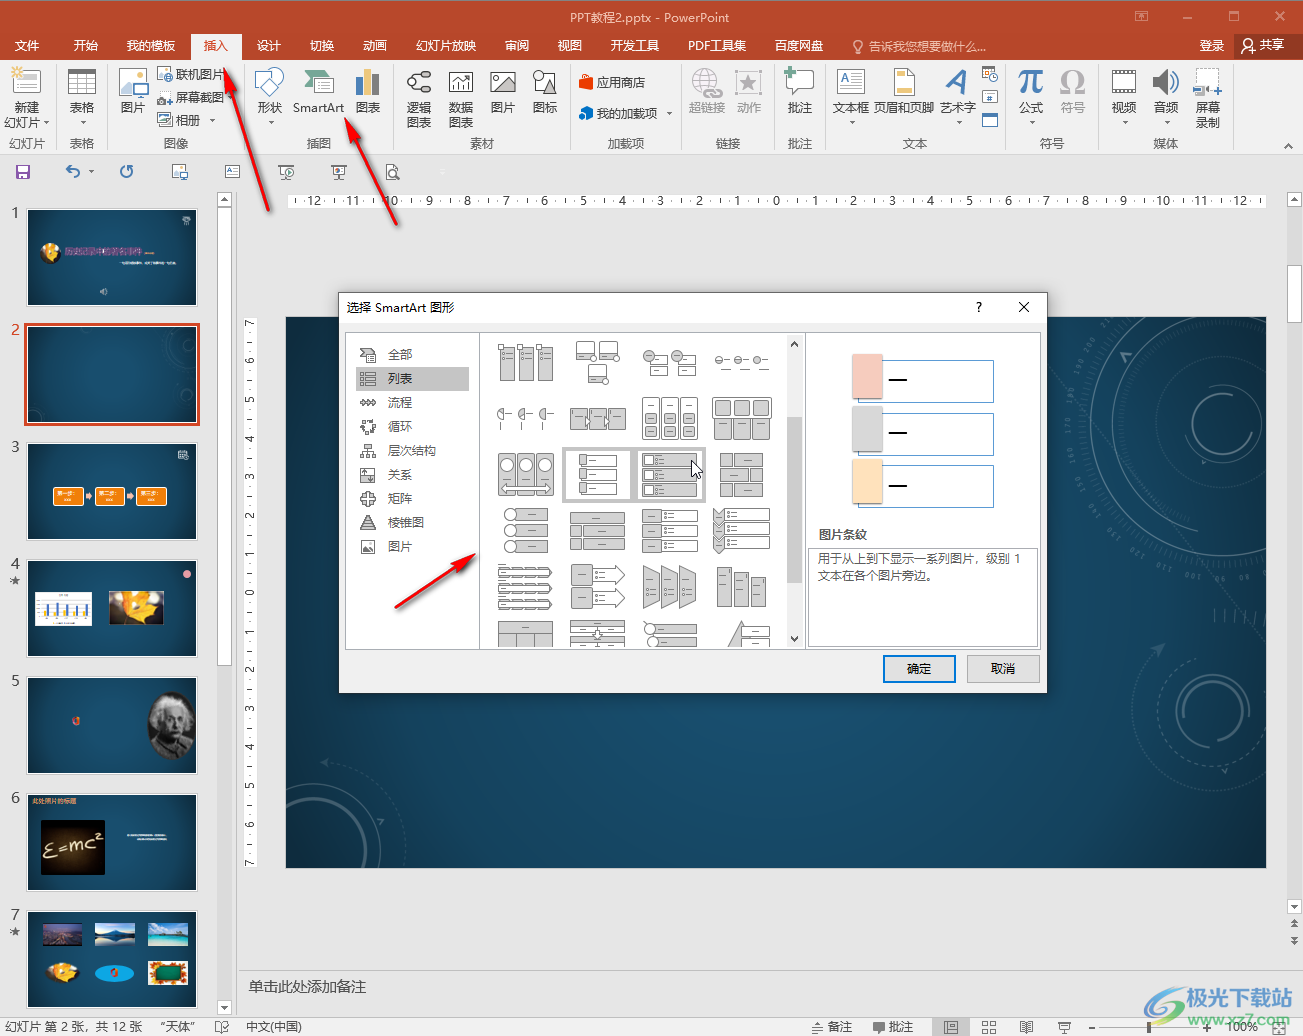The image size is (1303, 1036).
Task: Insert a 表格 table from the ribbon
Action: tap(82, 91)
